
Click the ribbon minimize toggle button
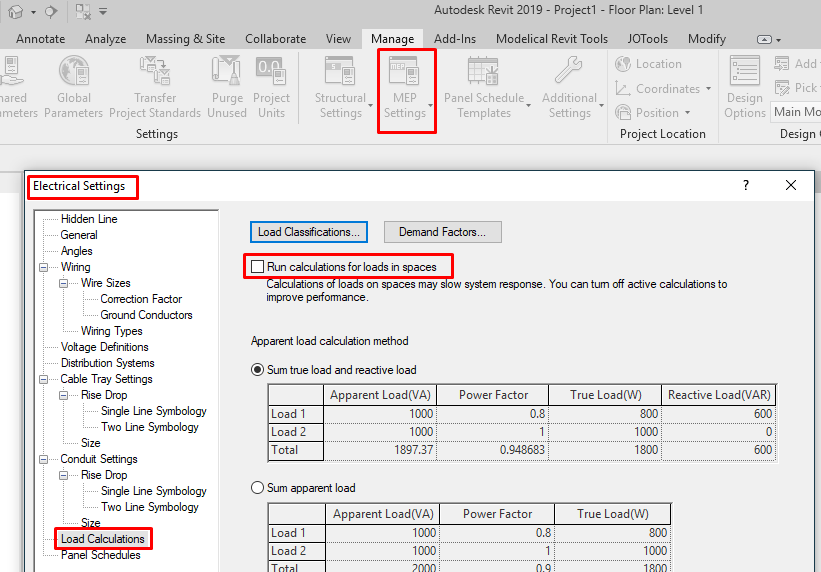(x=764, y=39)
